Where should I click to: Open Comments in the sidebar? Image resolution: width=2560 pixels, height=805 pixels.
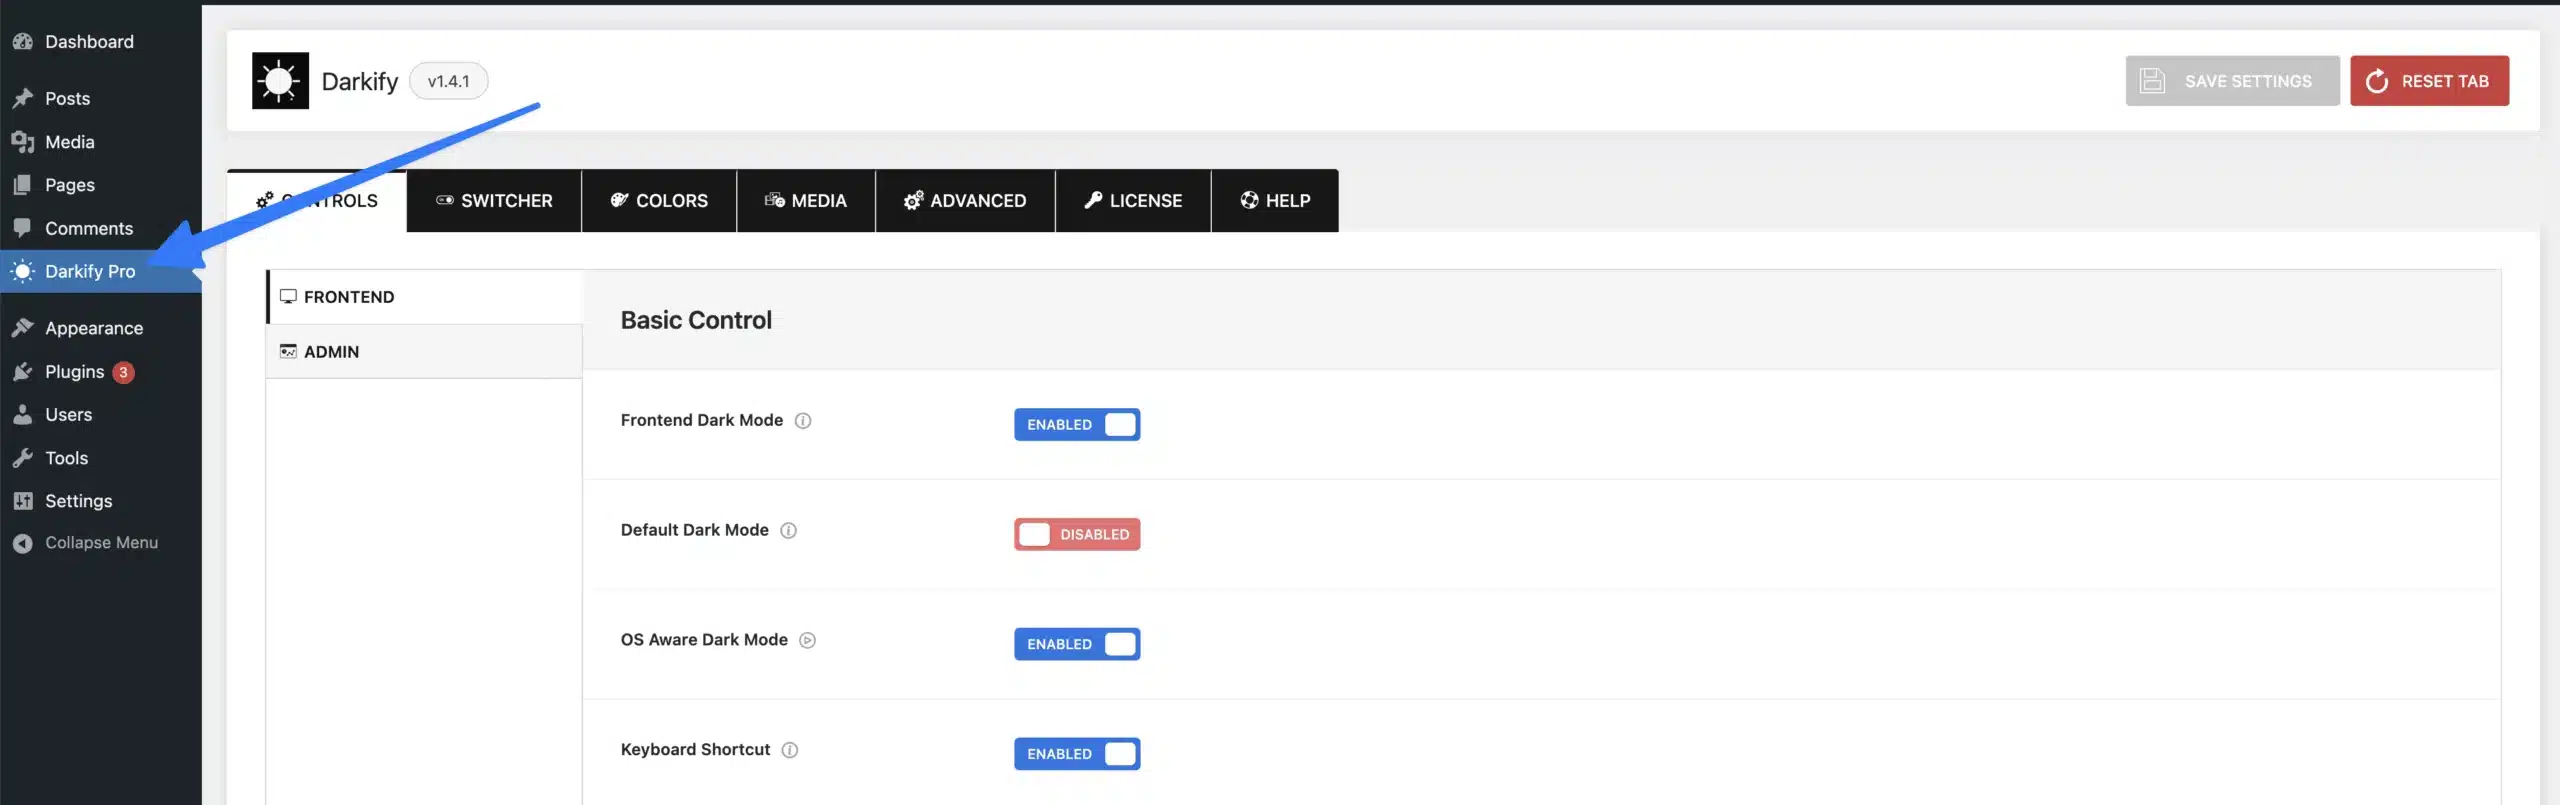tap(101, 228)
